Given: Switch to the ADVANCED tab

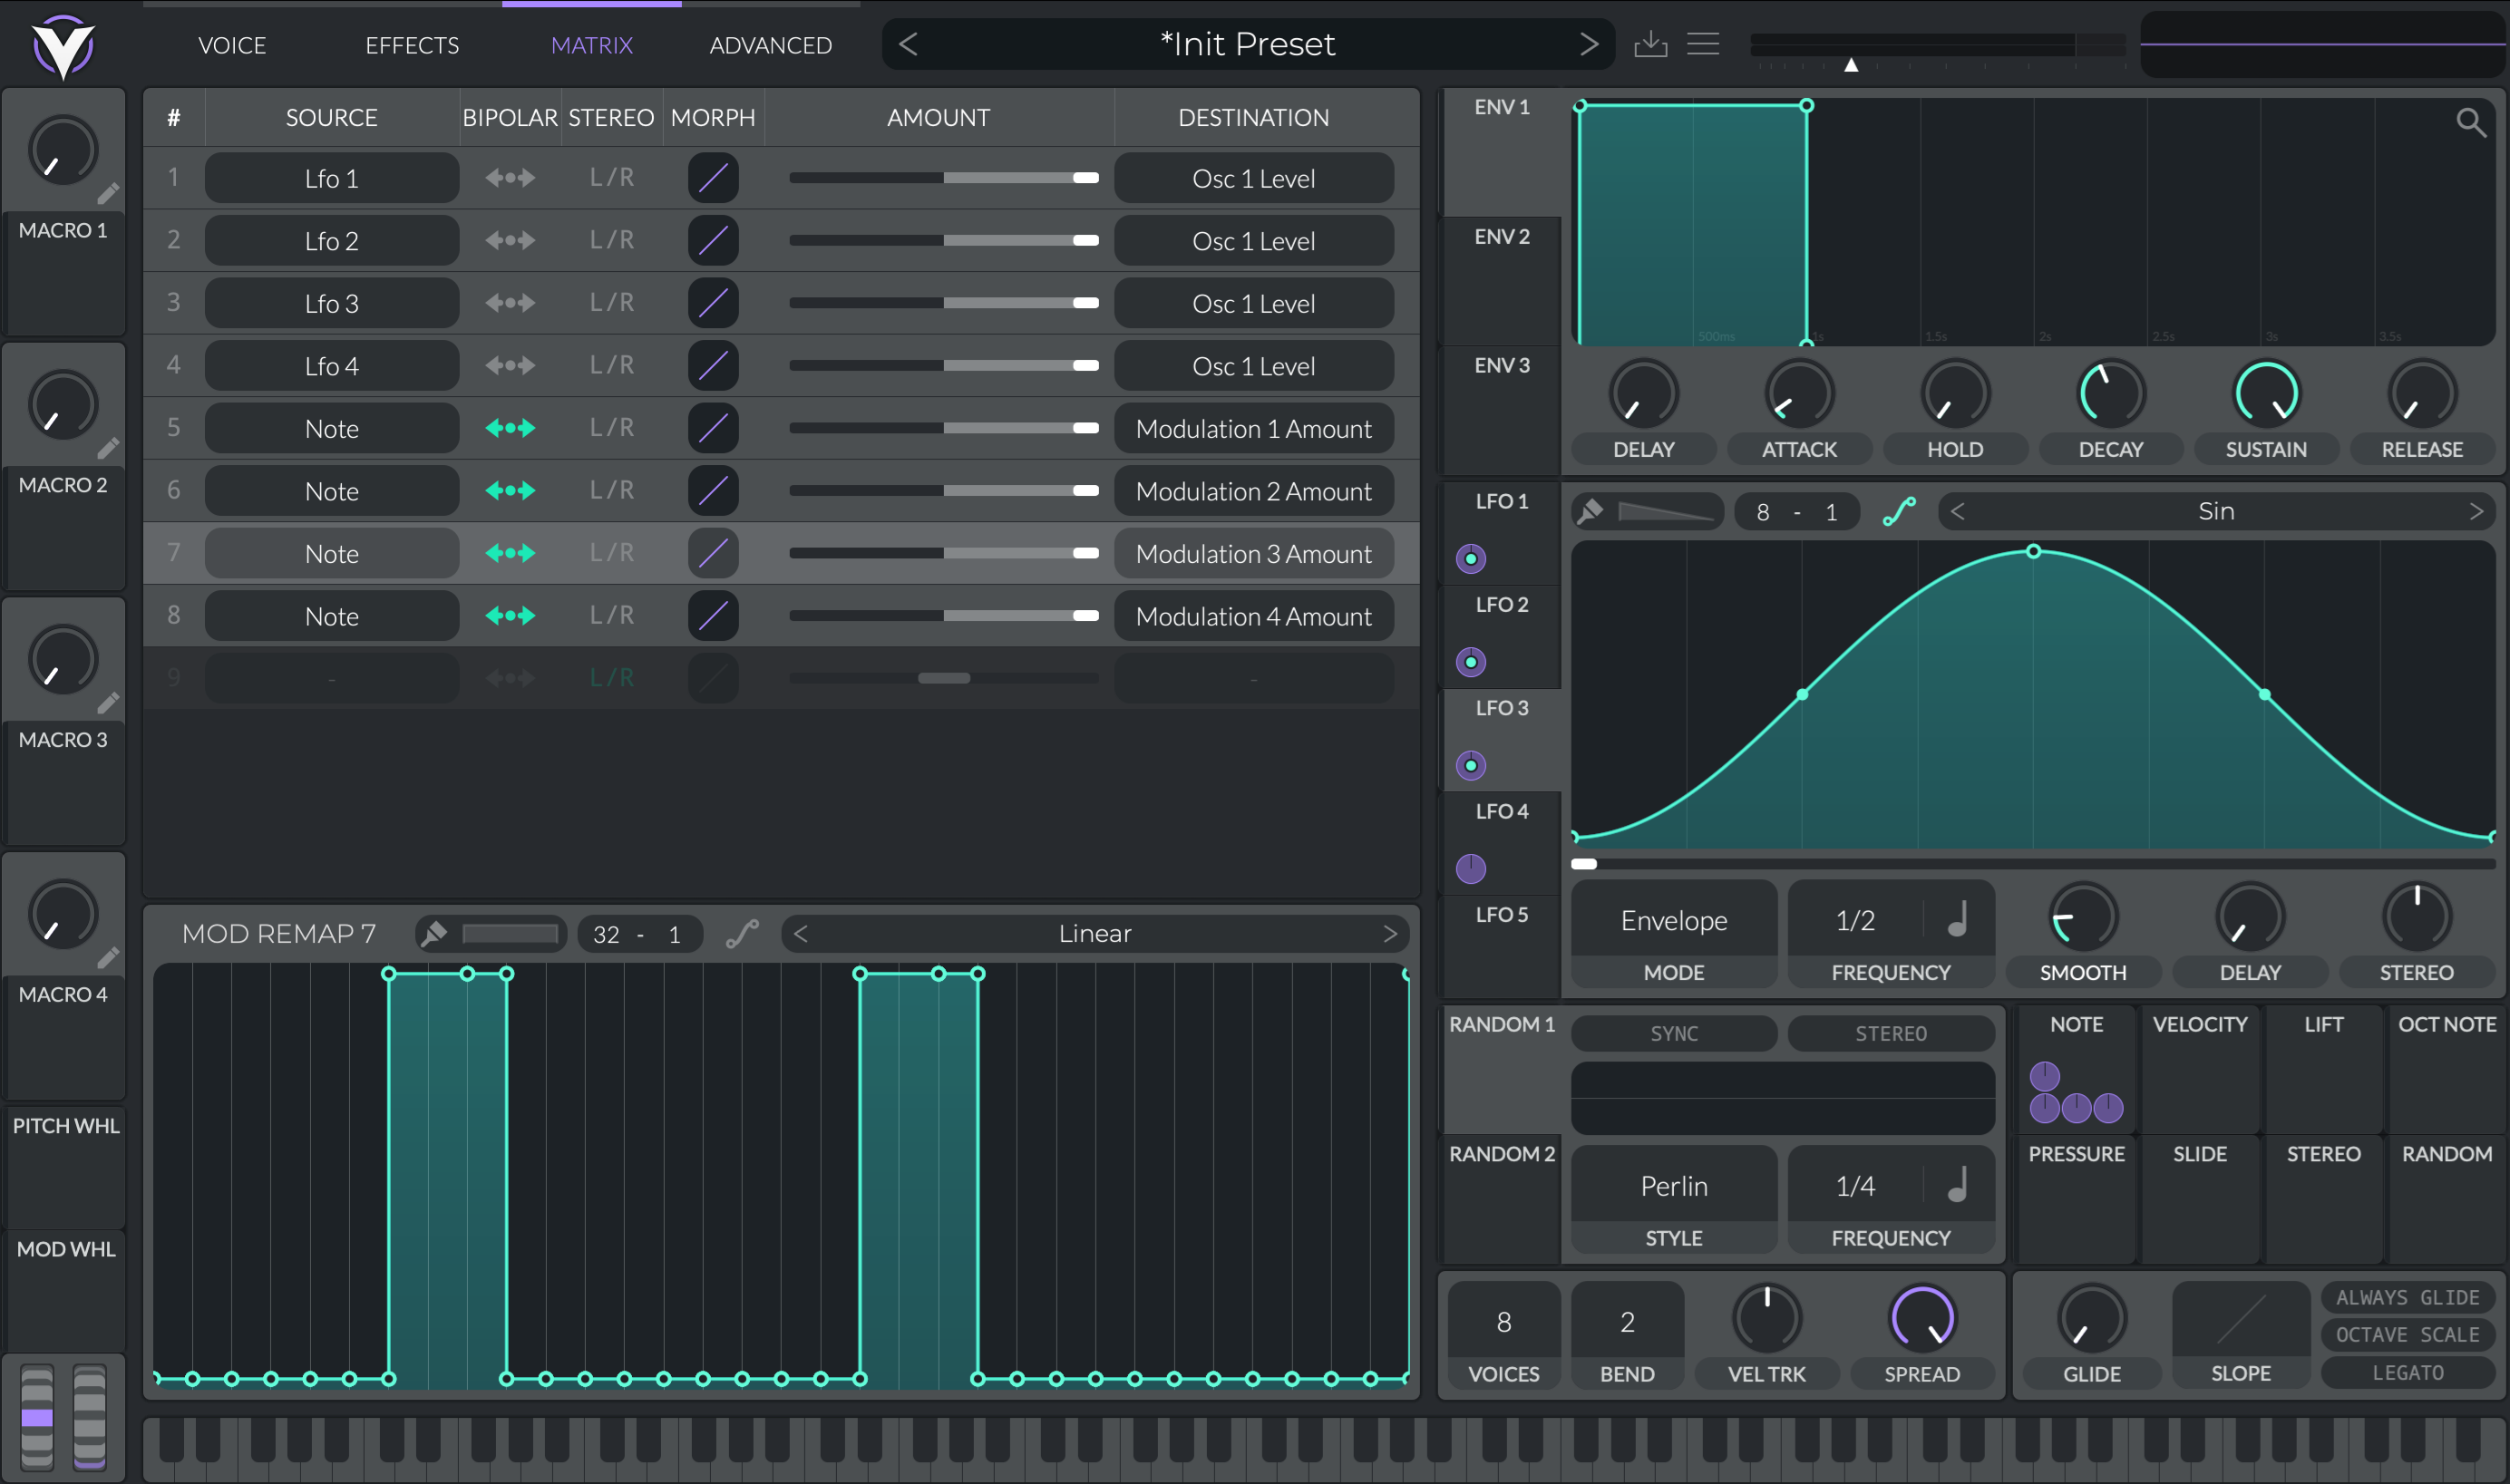Looking at the screenshot, I should (x=770, y=45).
